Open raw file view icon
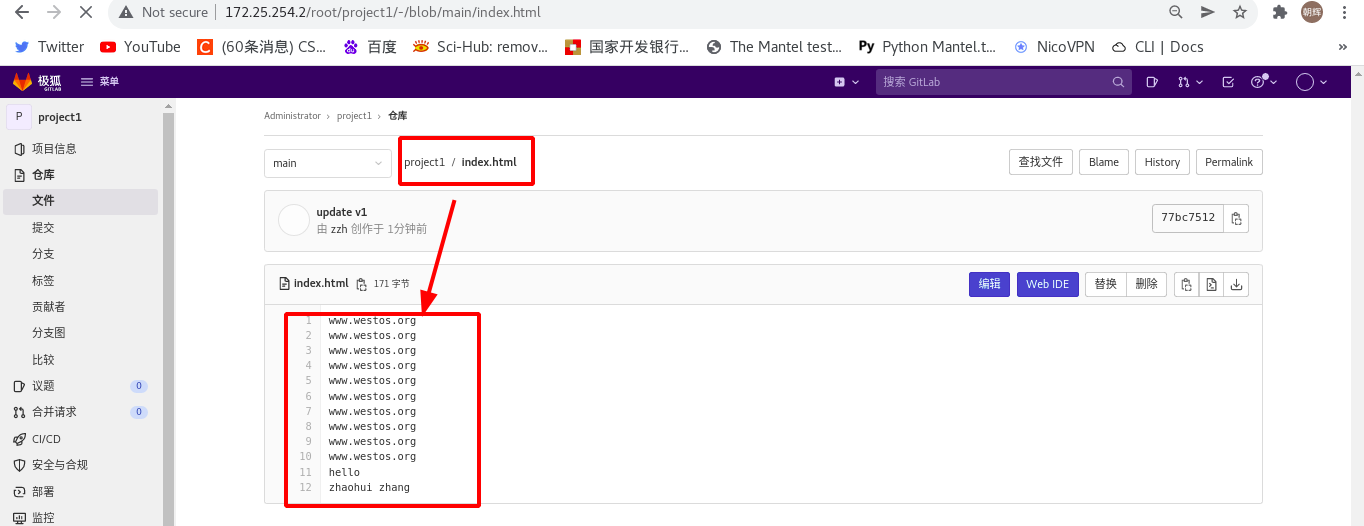 click(1211, 284)
